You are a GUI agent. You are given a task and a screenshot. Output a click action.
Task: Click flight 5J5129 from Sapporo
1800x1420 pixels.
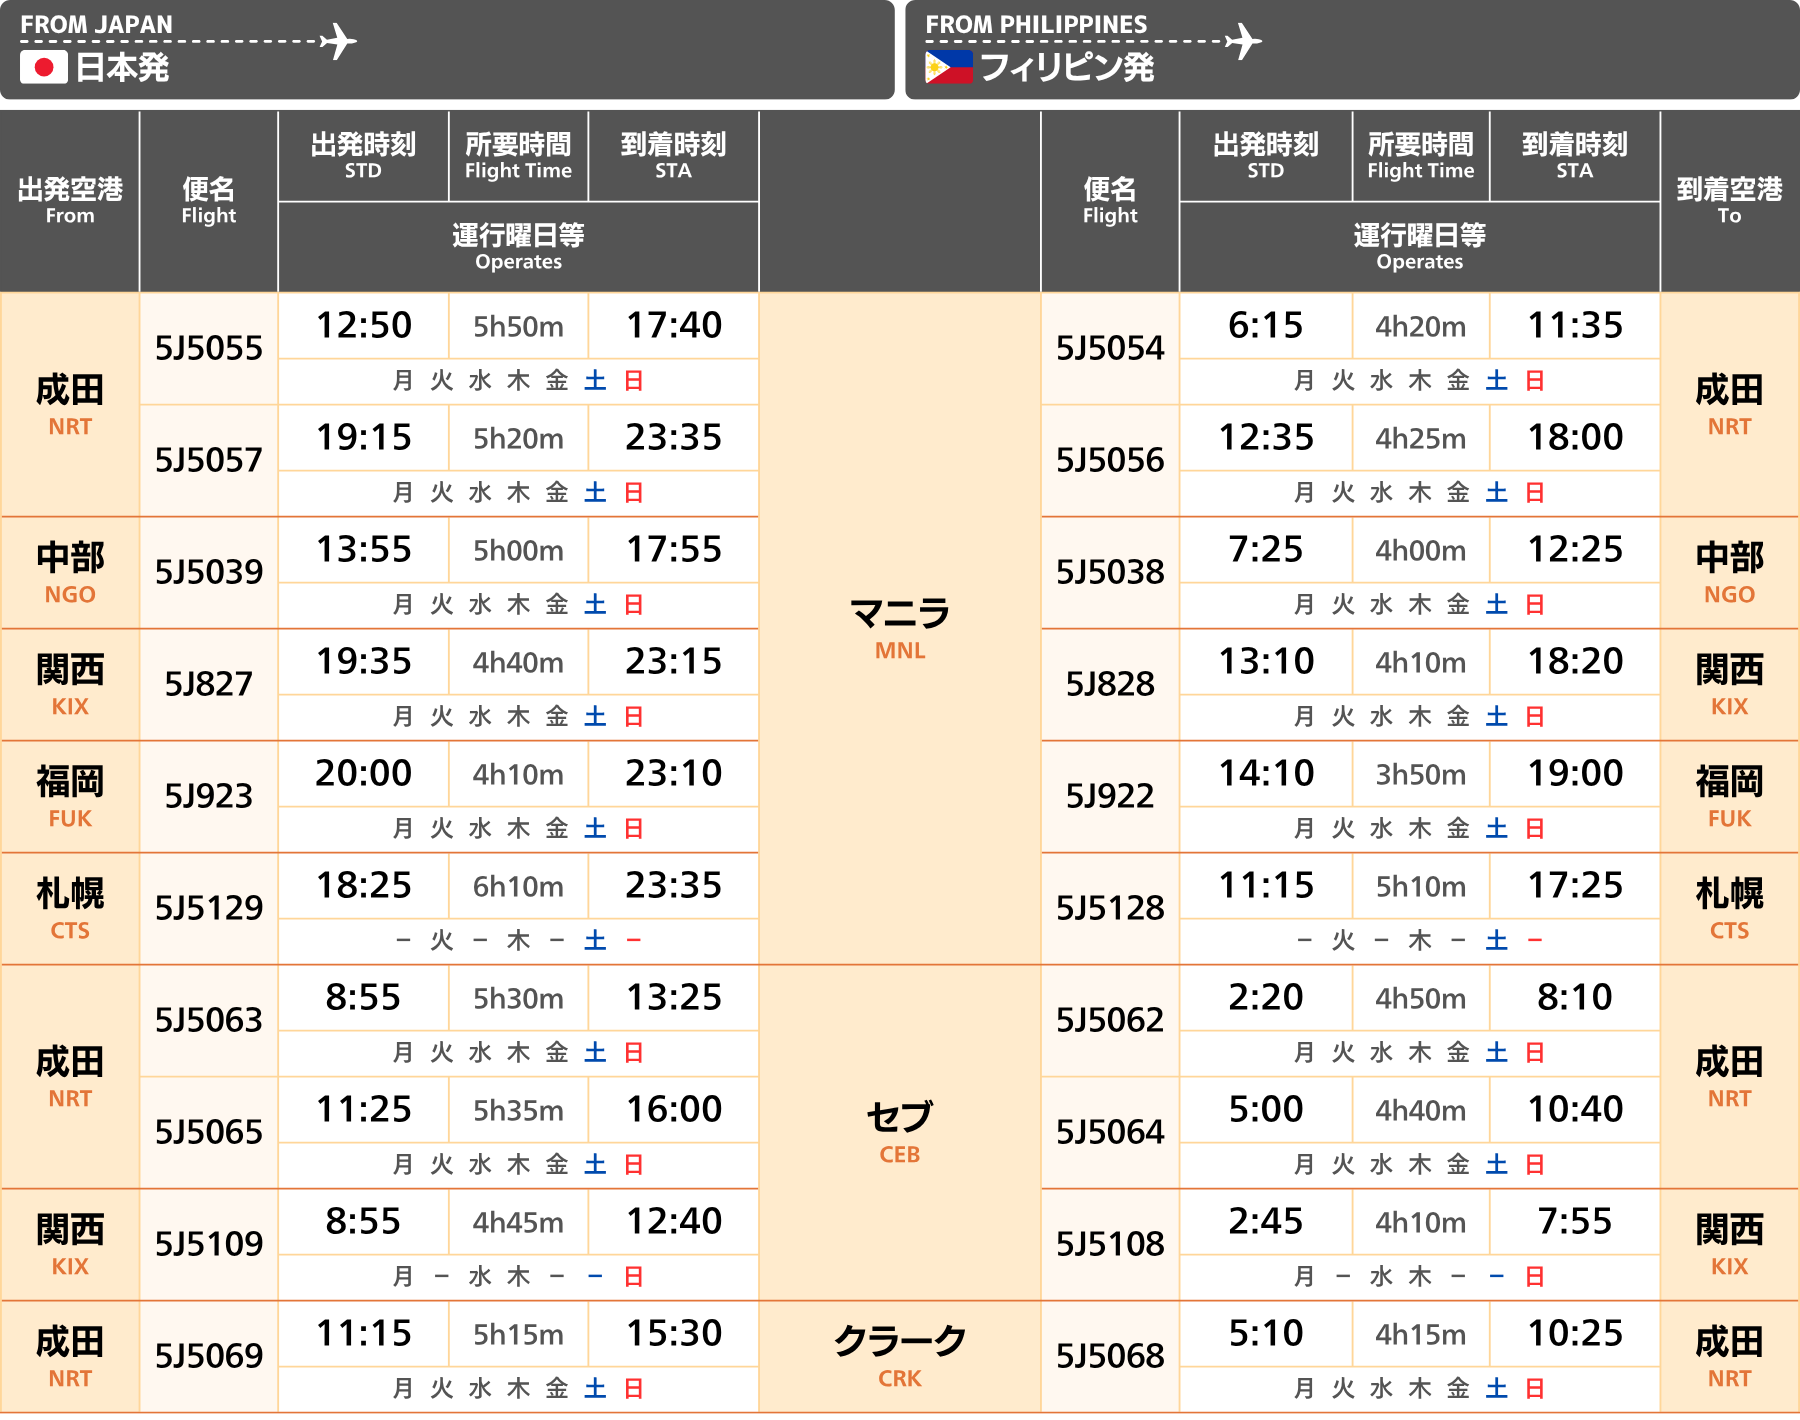coord(208,908)
